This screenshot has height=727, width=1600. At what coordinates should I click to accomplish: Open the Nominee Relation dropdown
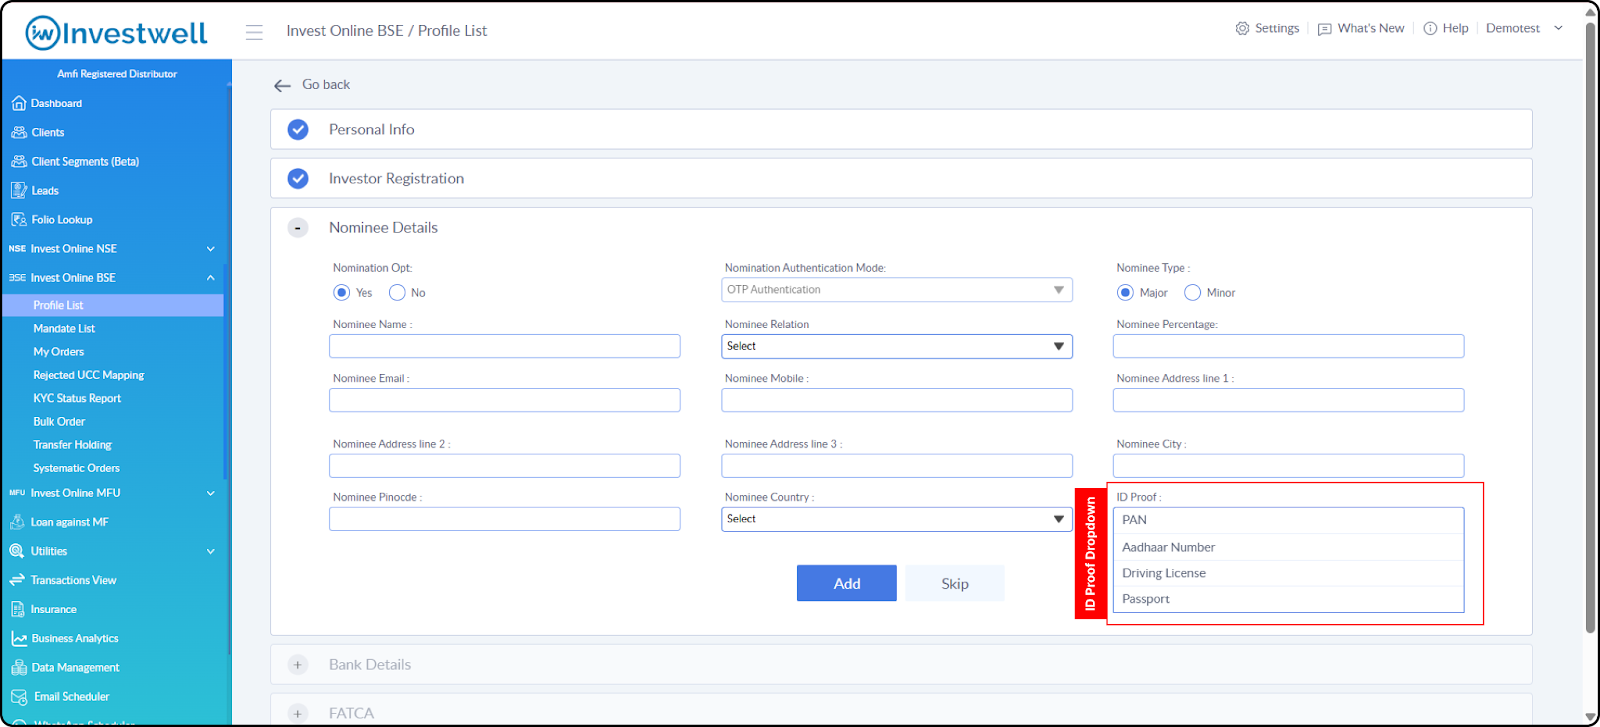pos(896,346)
